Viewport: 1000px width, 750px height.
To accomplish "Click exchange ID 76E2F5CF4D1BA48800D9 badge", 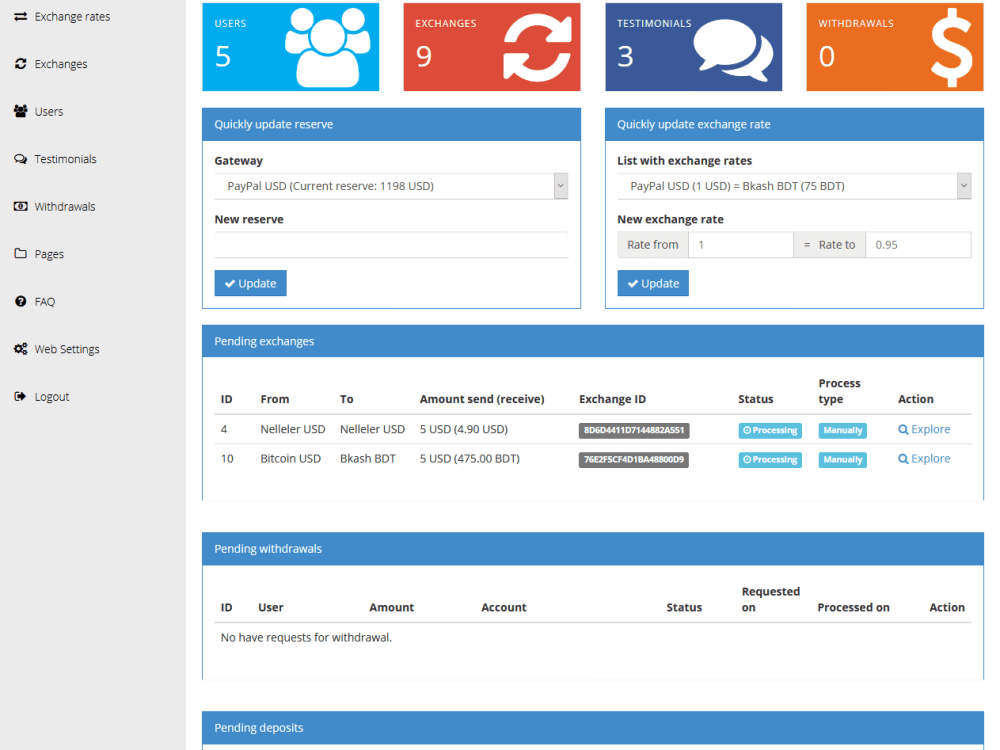I will [x=633, y=460].
